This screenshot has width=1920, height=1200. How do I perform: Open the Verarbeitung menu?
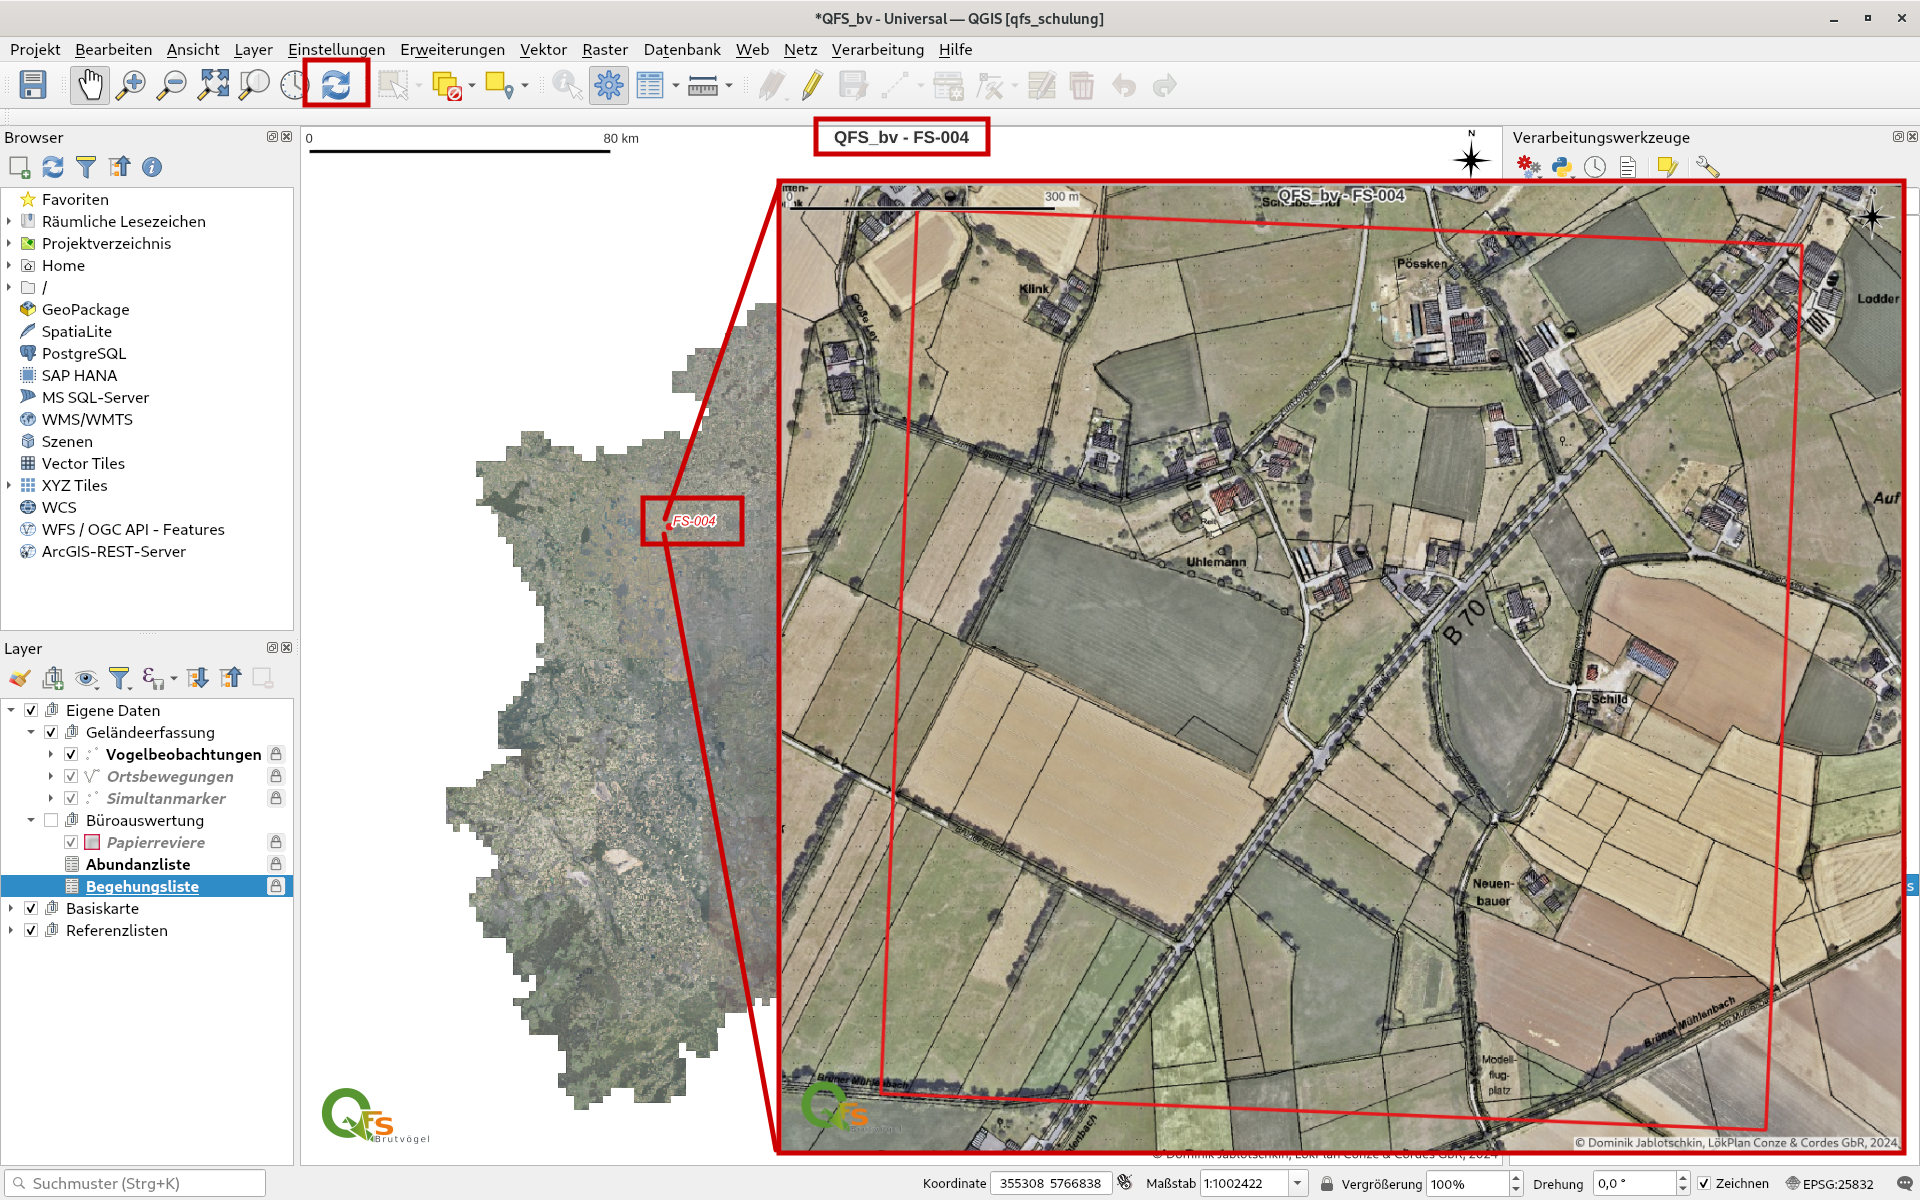point(877,49)
